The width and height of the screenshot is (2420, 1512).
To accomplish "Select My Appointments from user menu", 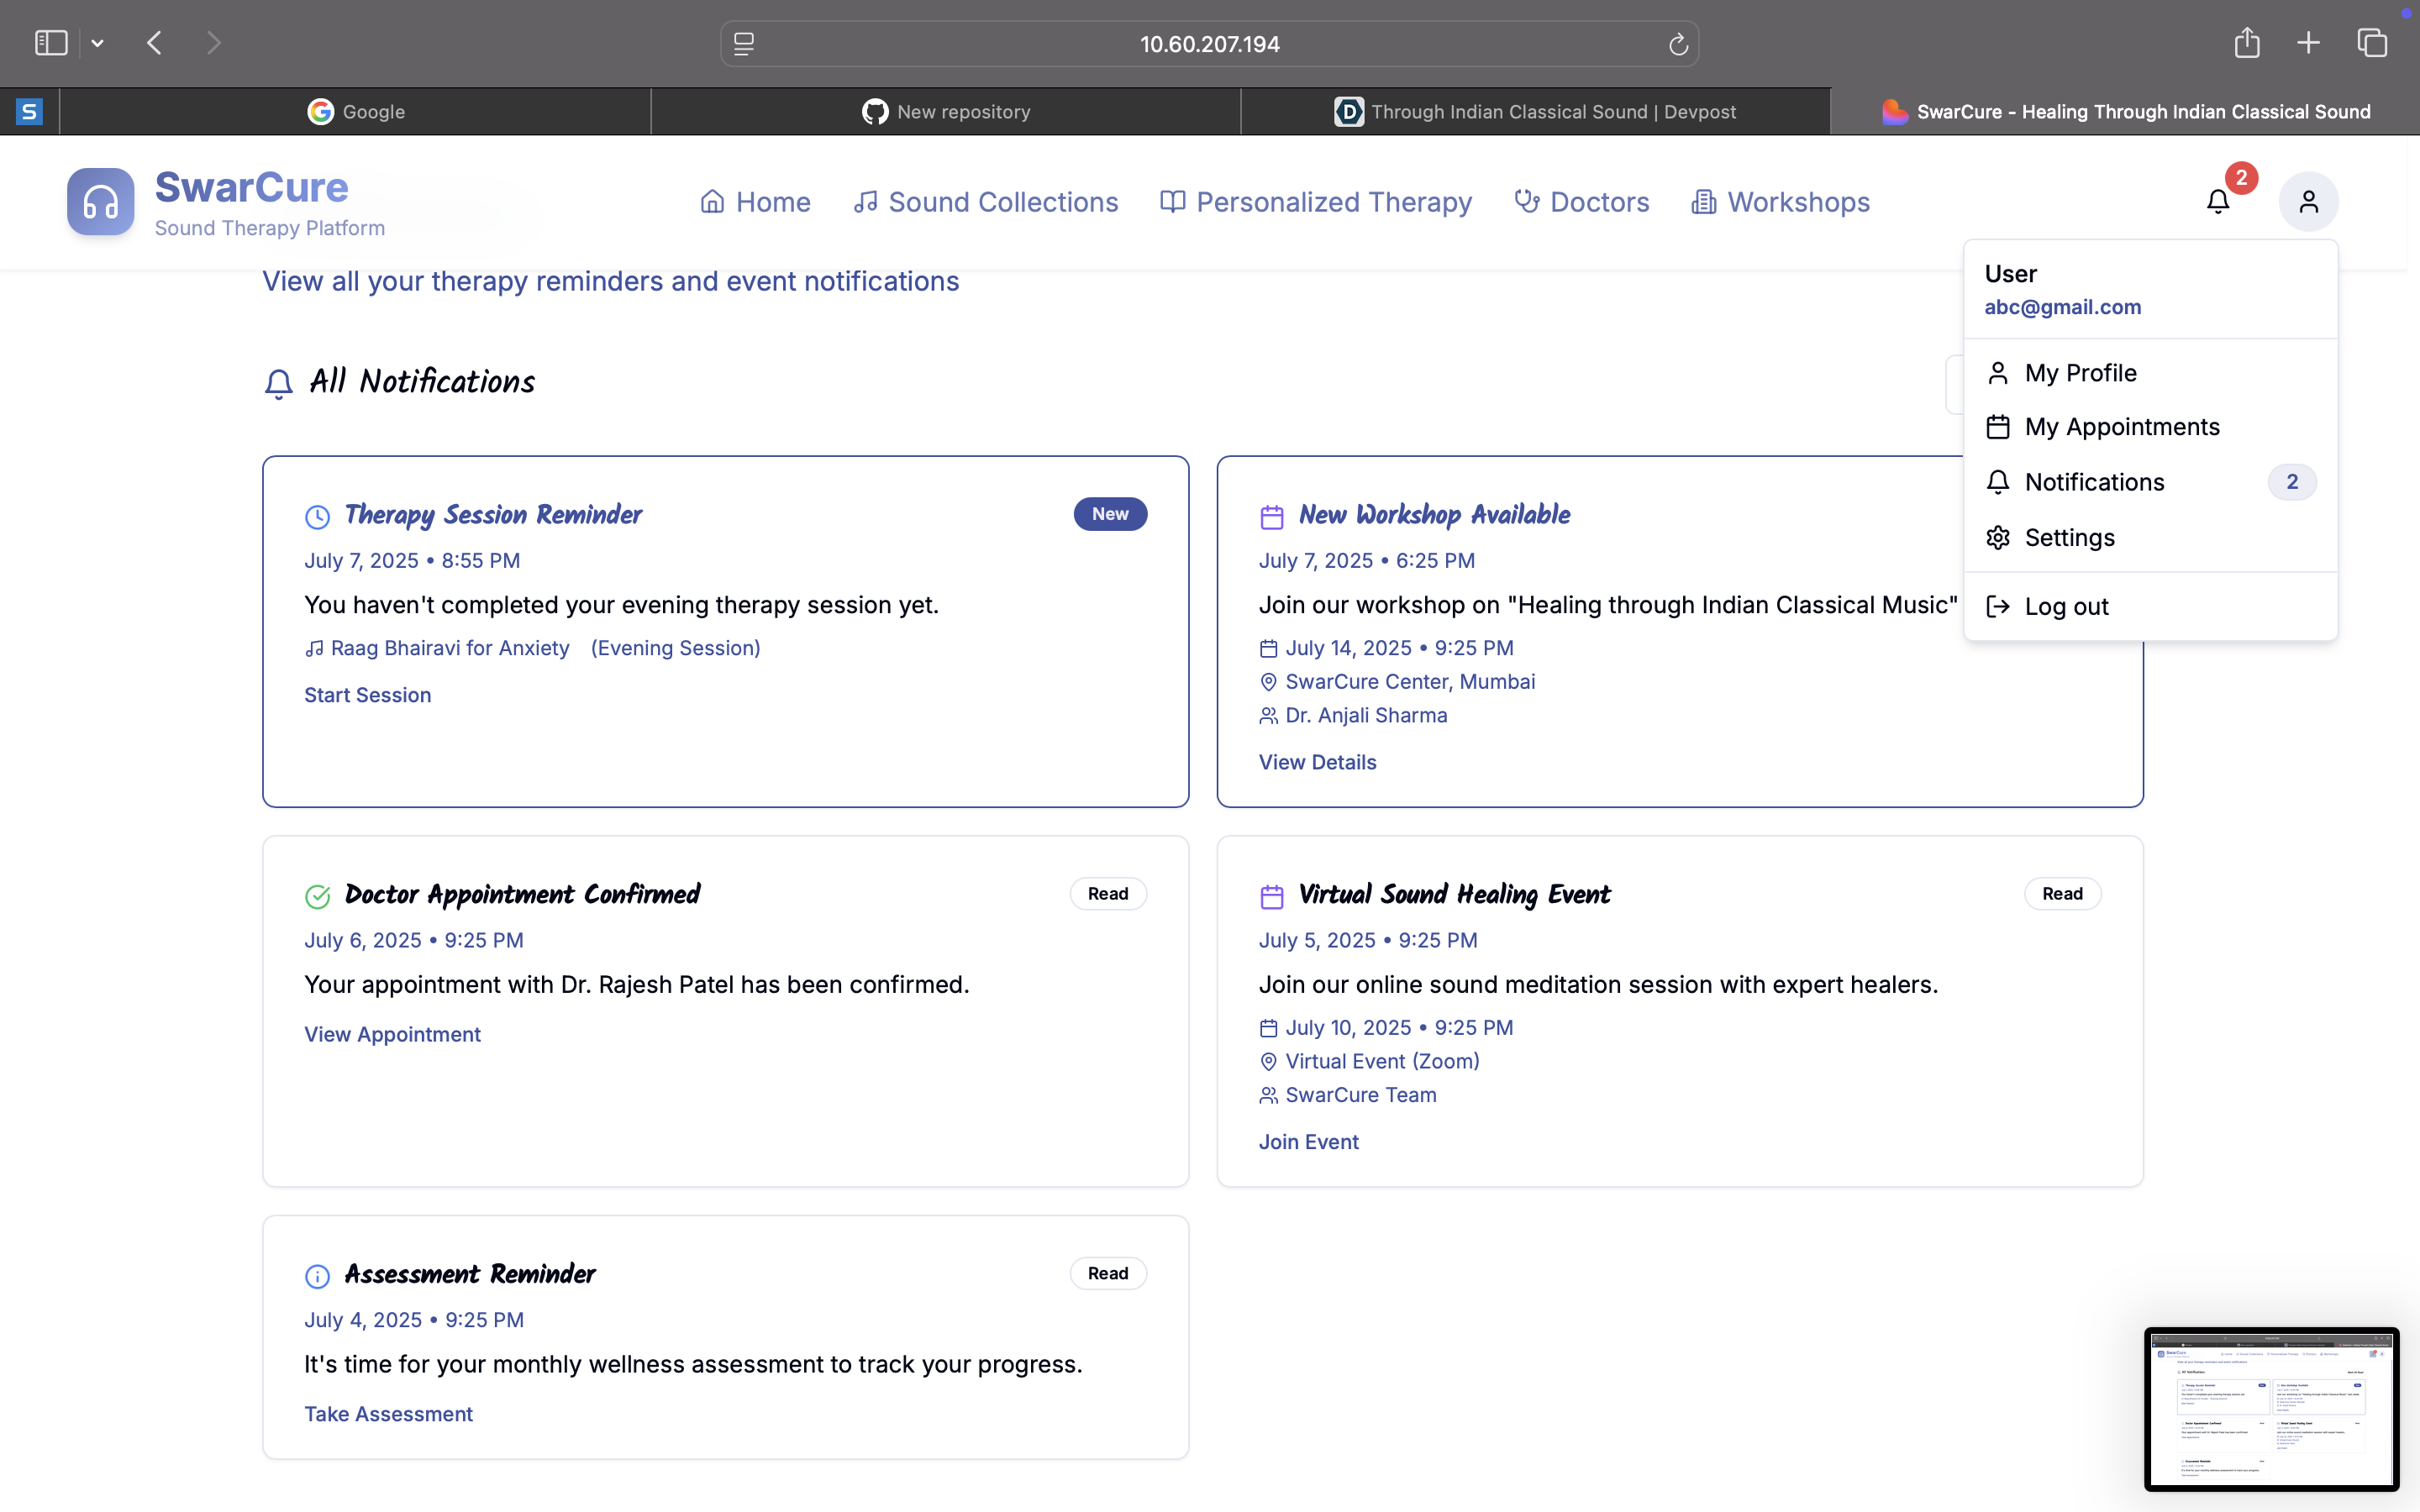I will click(x=2121, y=427).
